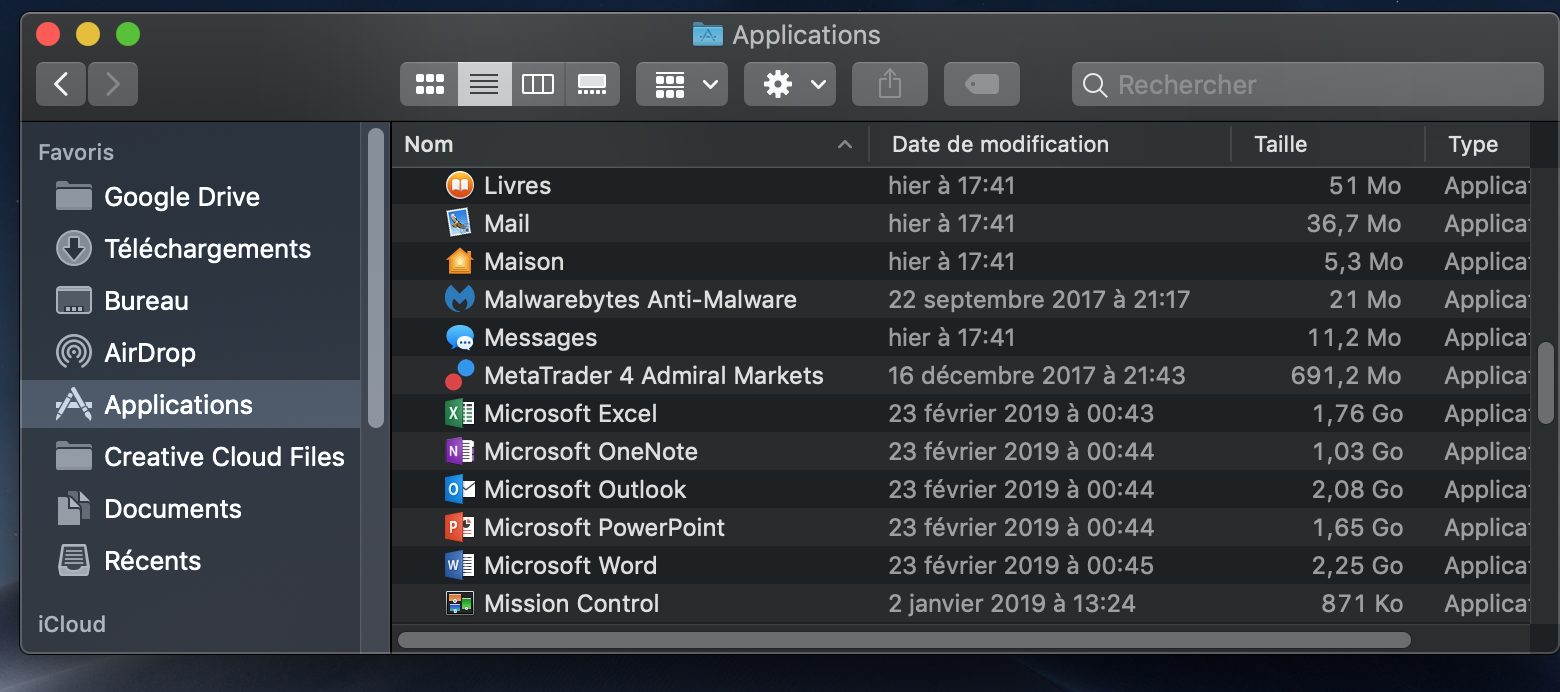This screenshot has height=692, width=1560.
Task: Open the action gear menu
Action: (x=789, y=84)
